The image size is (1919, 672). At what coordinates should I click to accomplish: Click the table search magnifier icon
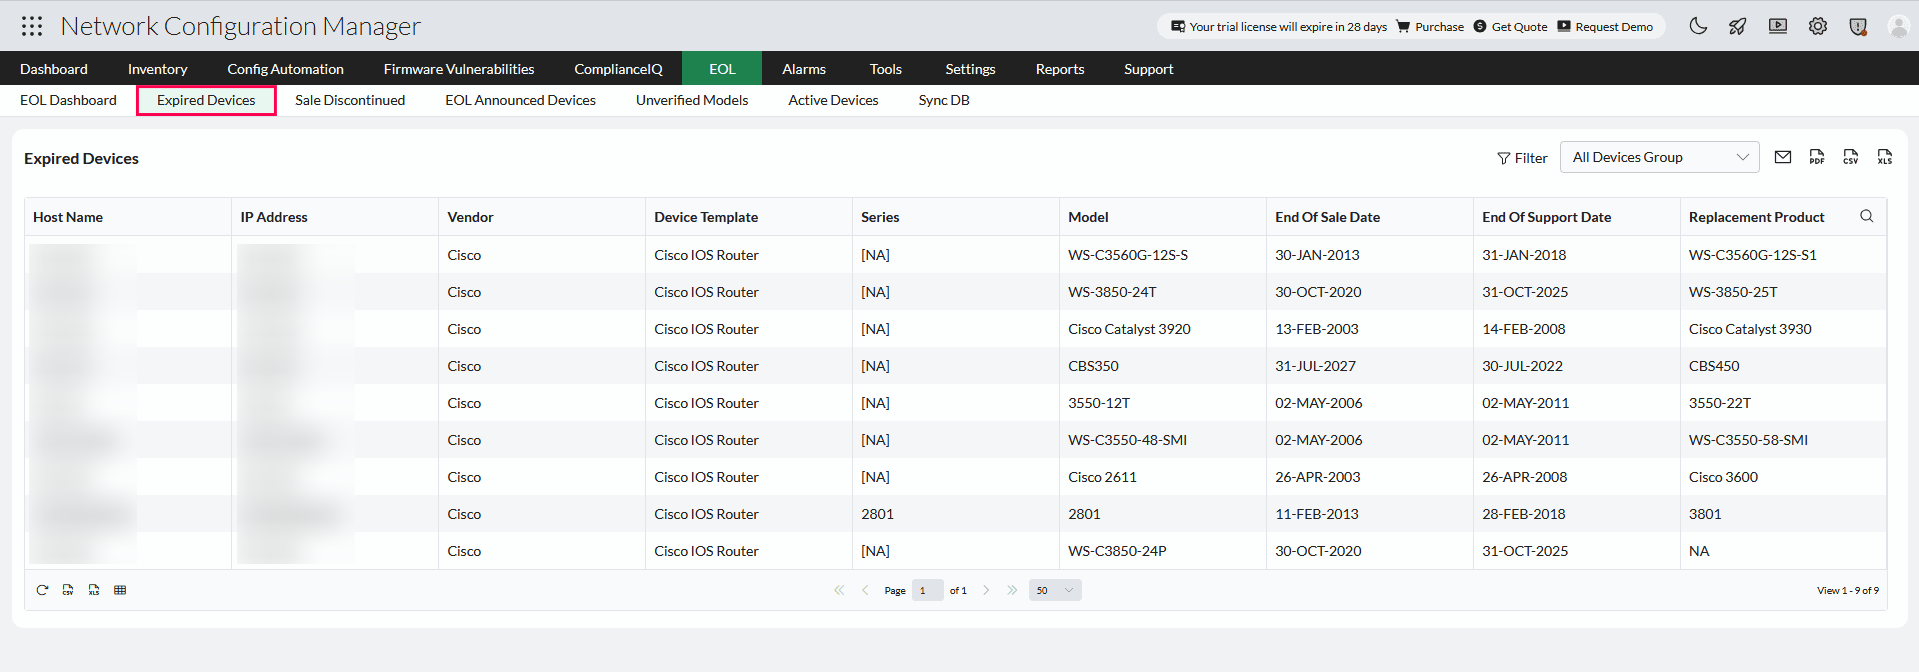tap(1866, 216)
